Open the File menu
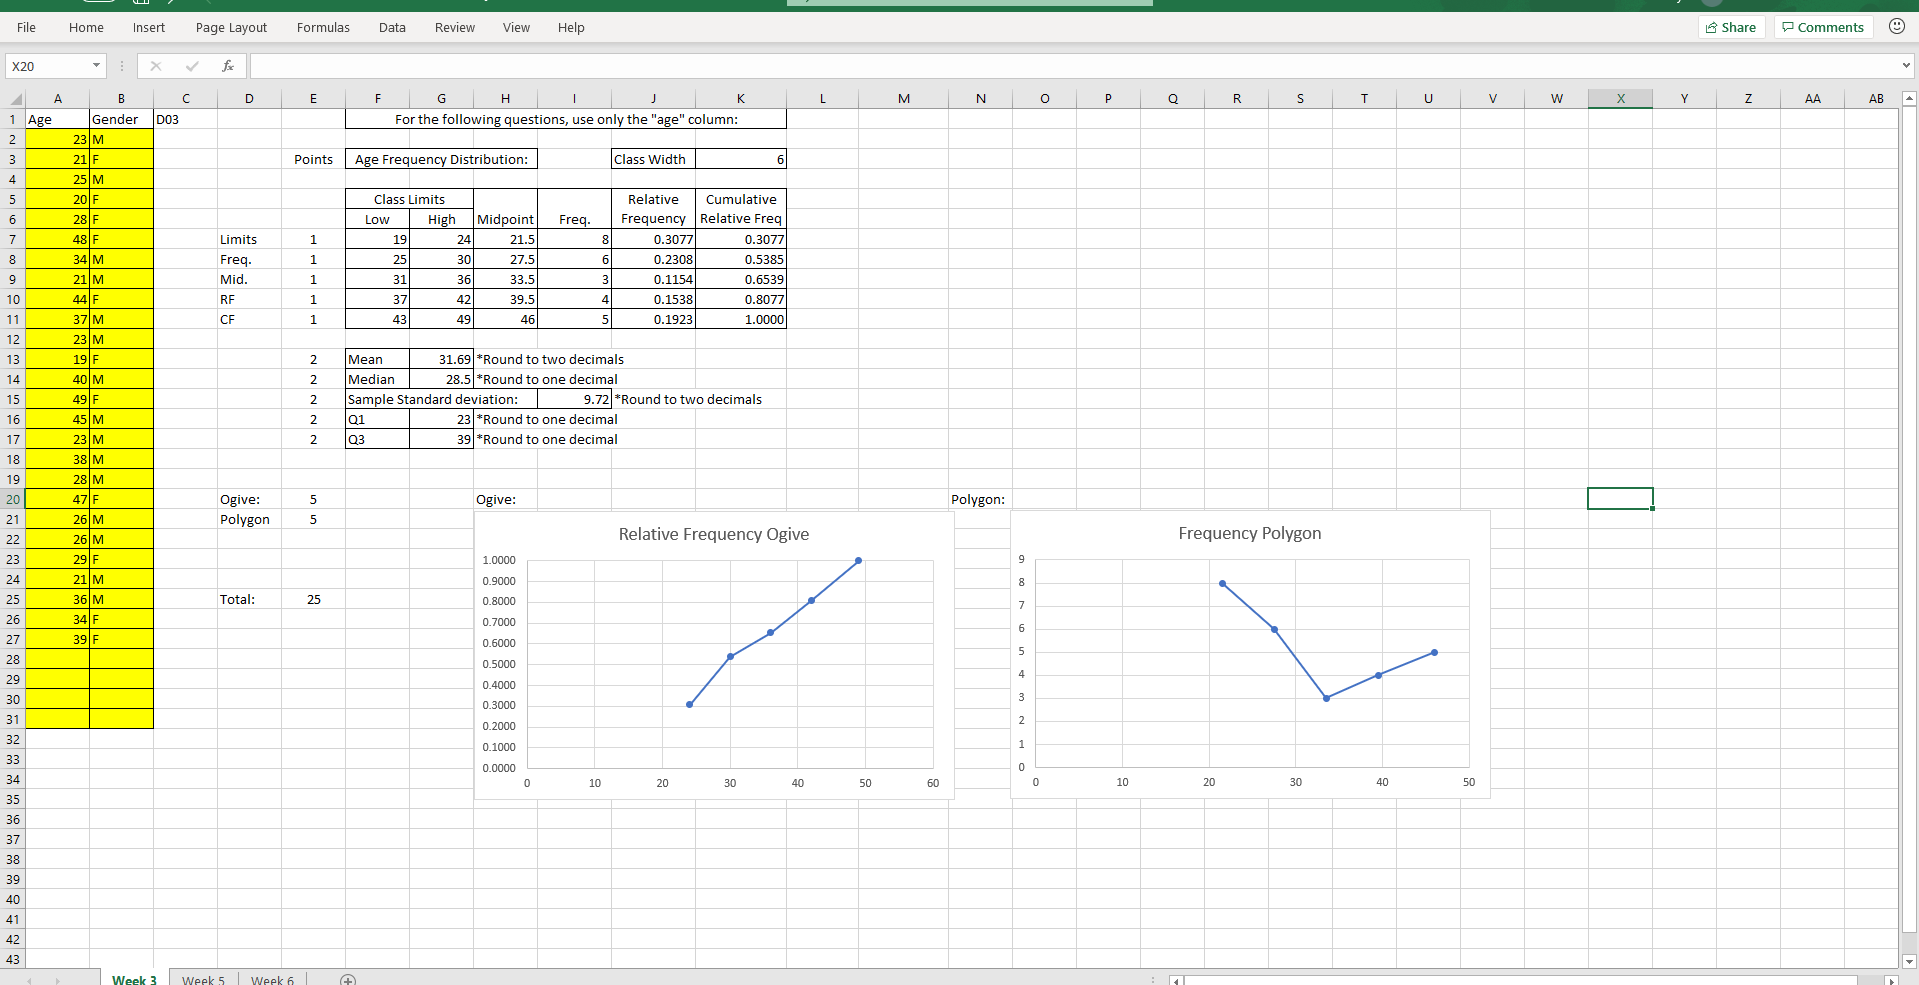This screenshot has height=985, width=1919. [26, 27]
